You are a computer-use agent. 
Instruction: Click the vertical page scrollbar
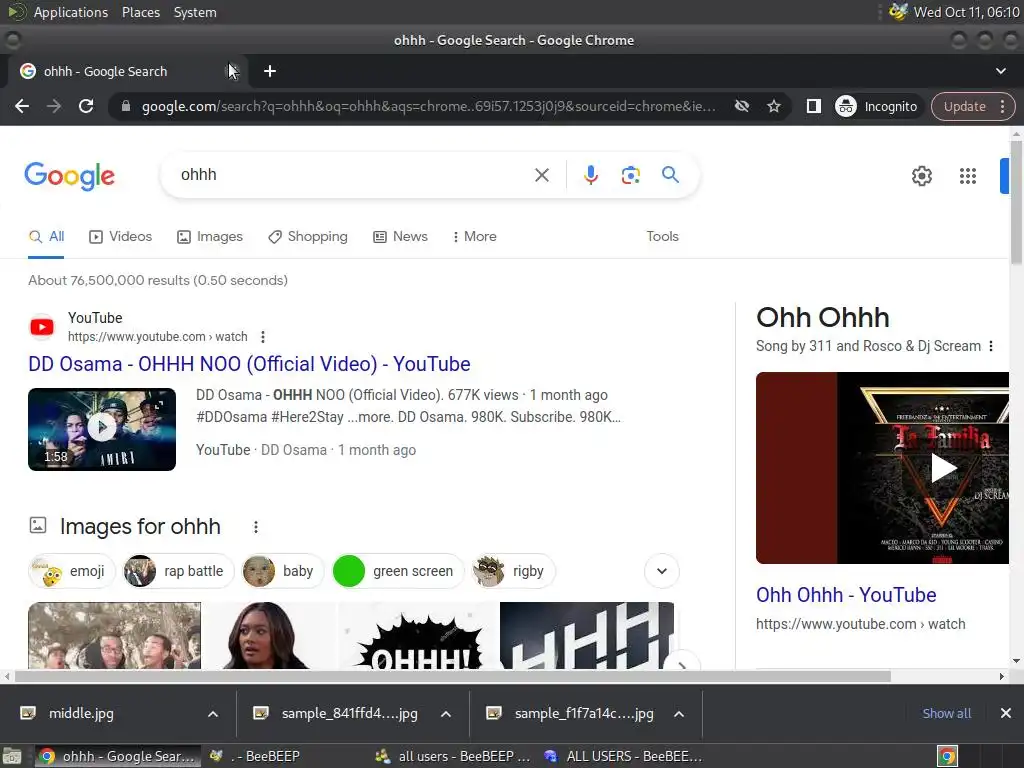tap(1016, 202)
